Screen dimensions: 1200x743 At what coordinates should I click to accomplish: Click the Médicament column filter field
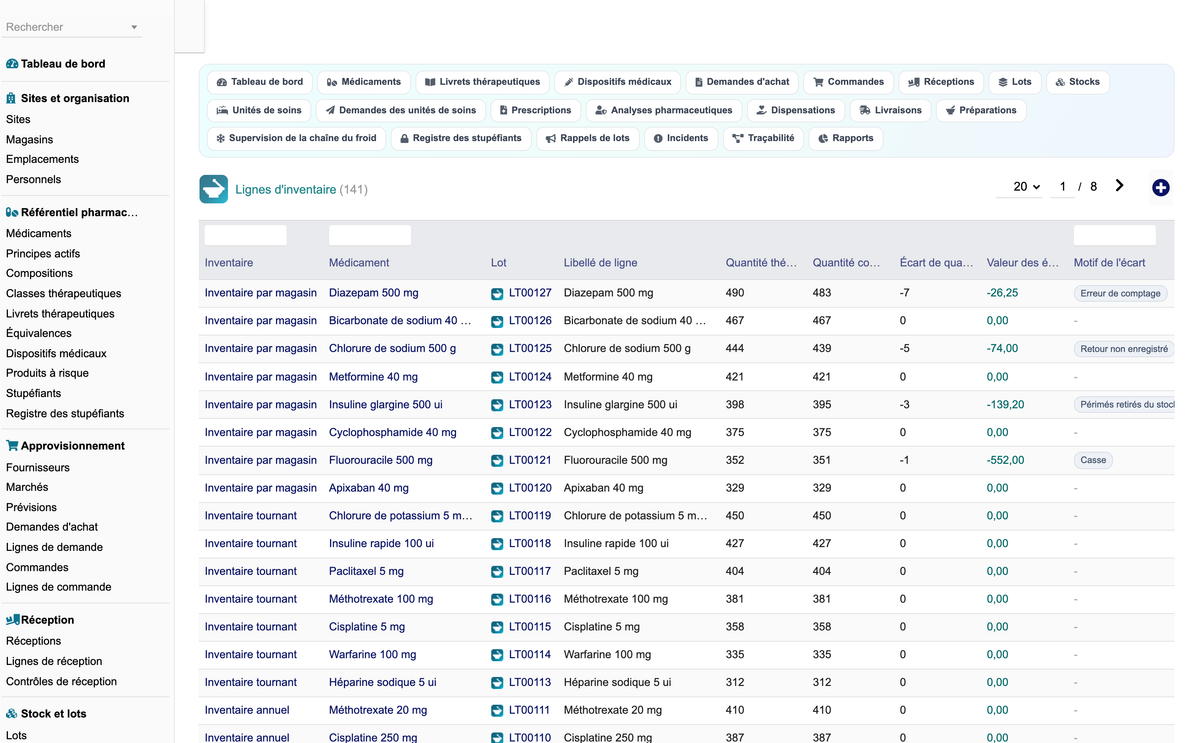[370, 235]
